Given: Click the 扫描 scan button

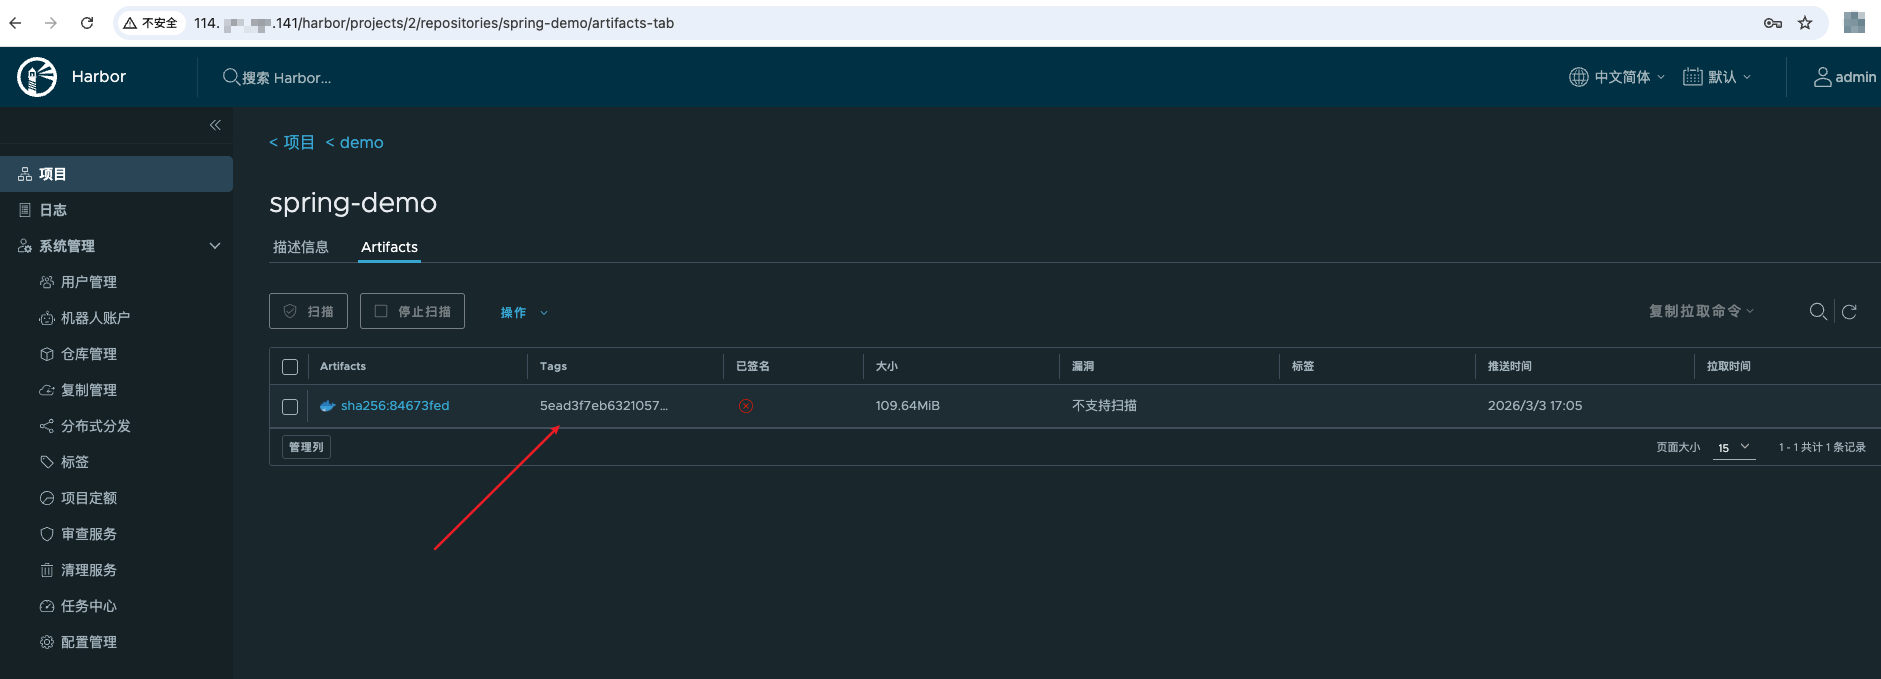Looking at the screenshot, I should (x=308, y=311).
